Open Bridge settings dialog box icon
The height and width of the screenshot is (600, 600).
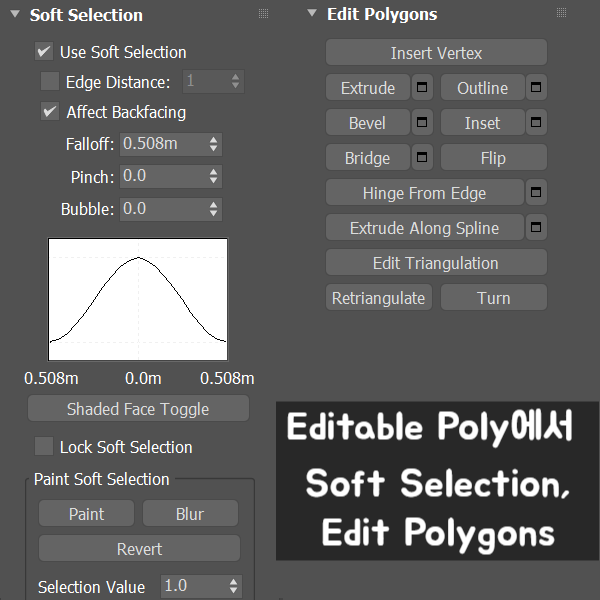422,157
